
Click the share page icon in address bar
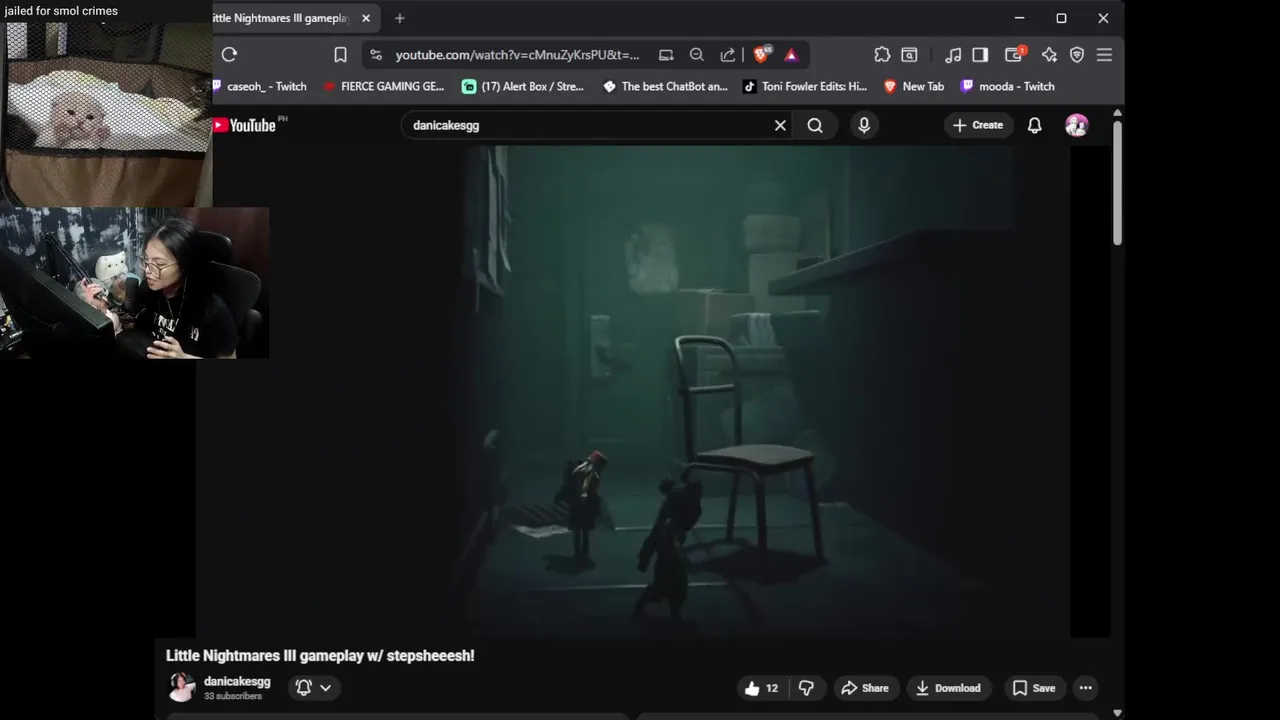728,55
